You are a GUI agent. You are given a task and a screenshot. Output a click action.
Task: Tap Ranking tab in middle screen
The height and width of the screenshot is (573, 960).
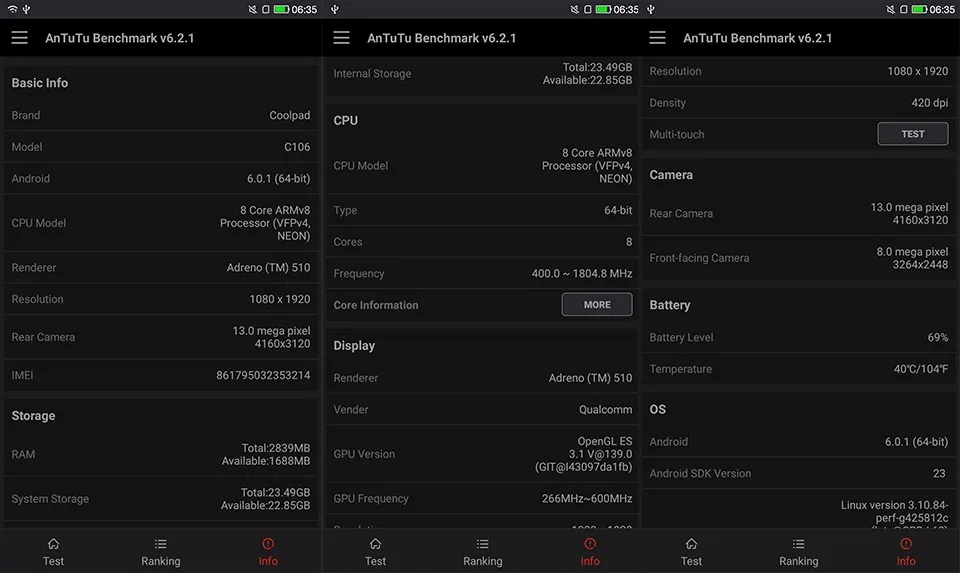point(482,552)
